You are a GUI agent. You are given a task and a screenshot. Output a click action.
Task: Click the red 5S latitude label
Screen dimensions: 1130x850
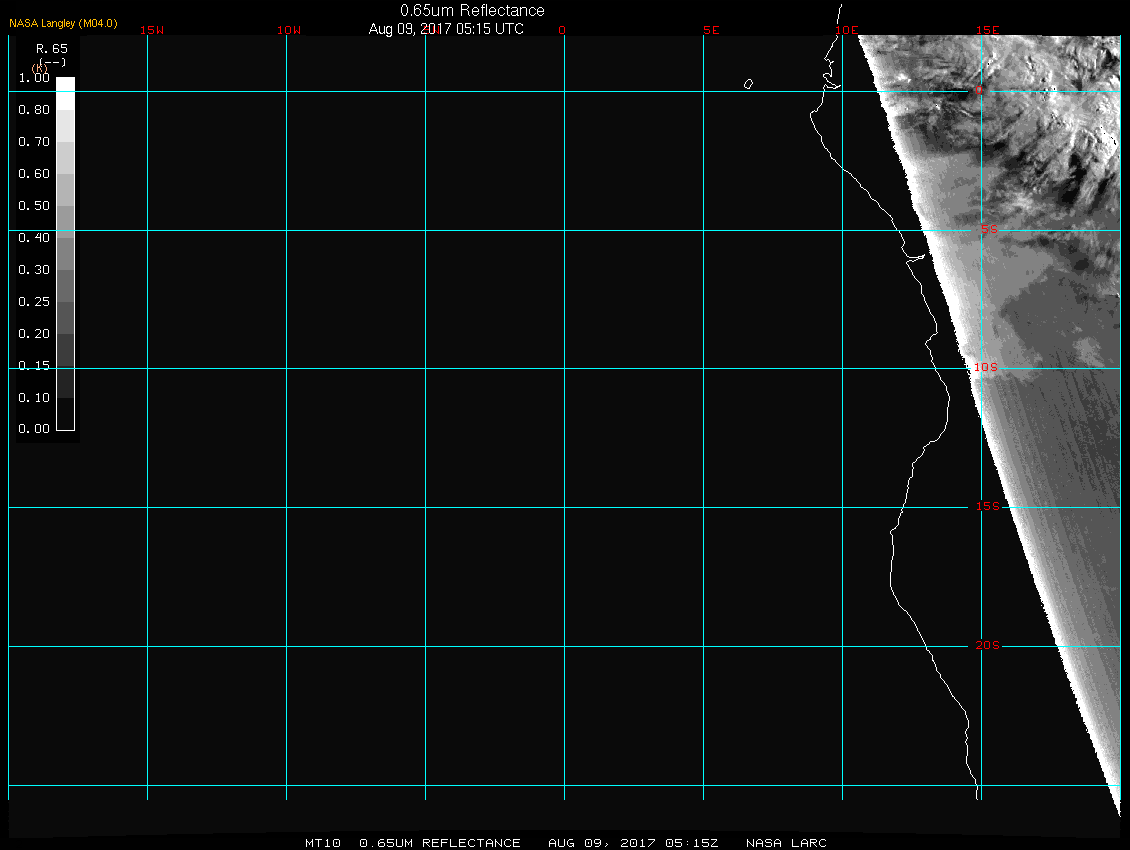click(x=988, y=230)
